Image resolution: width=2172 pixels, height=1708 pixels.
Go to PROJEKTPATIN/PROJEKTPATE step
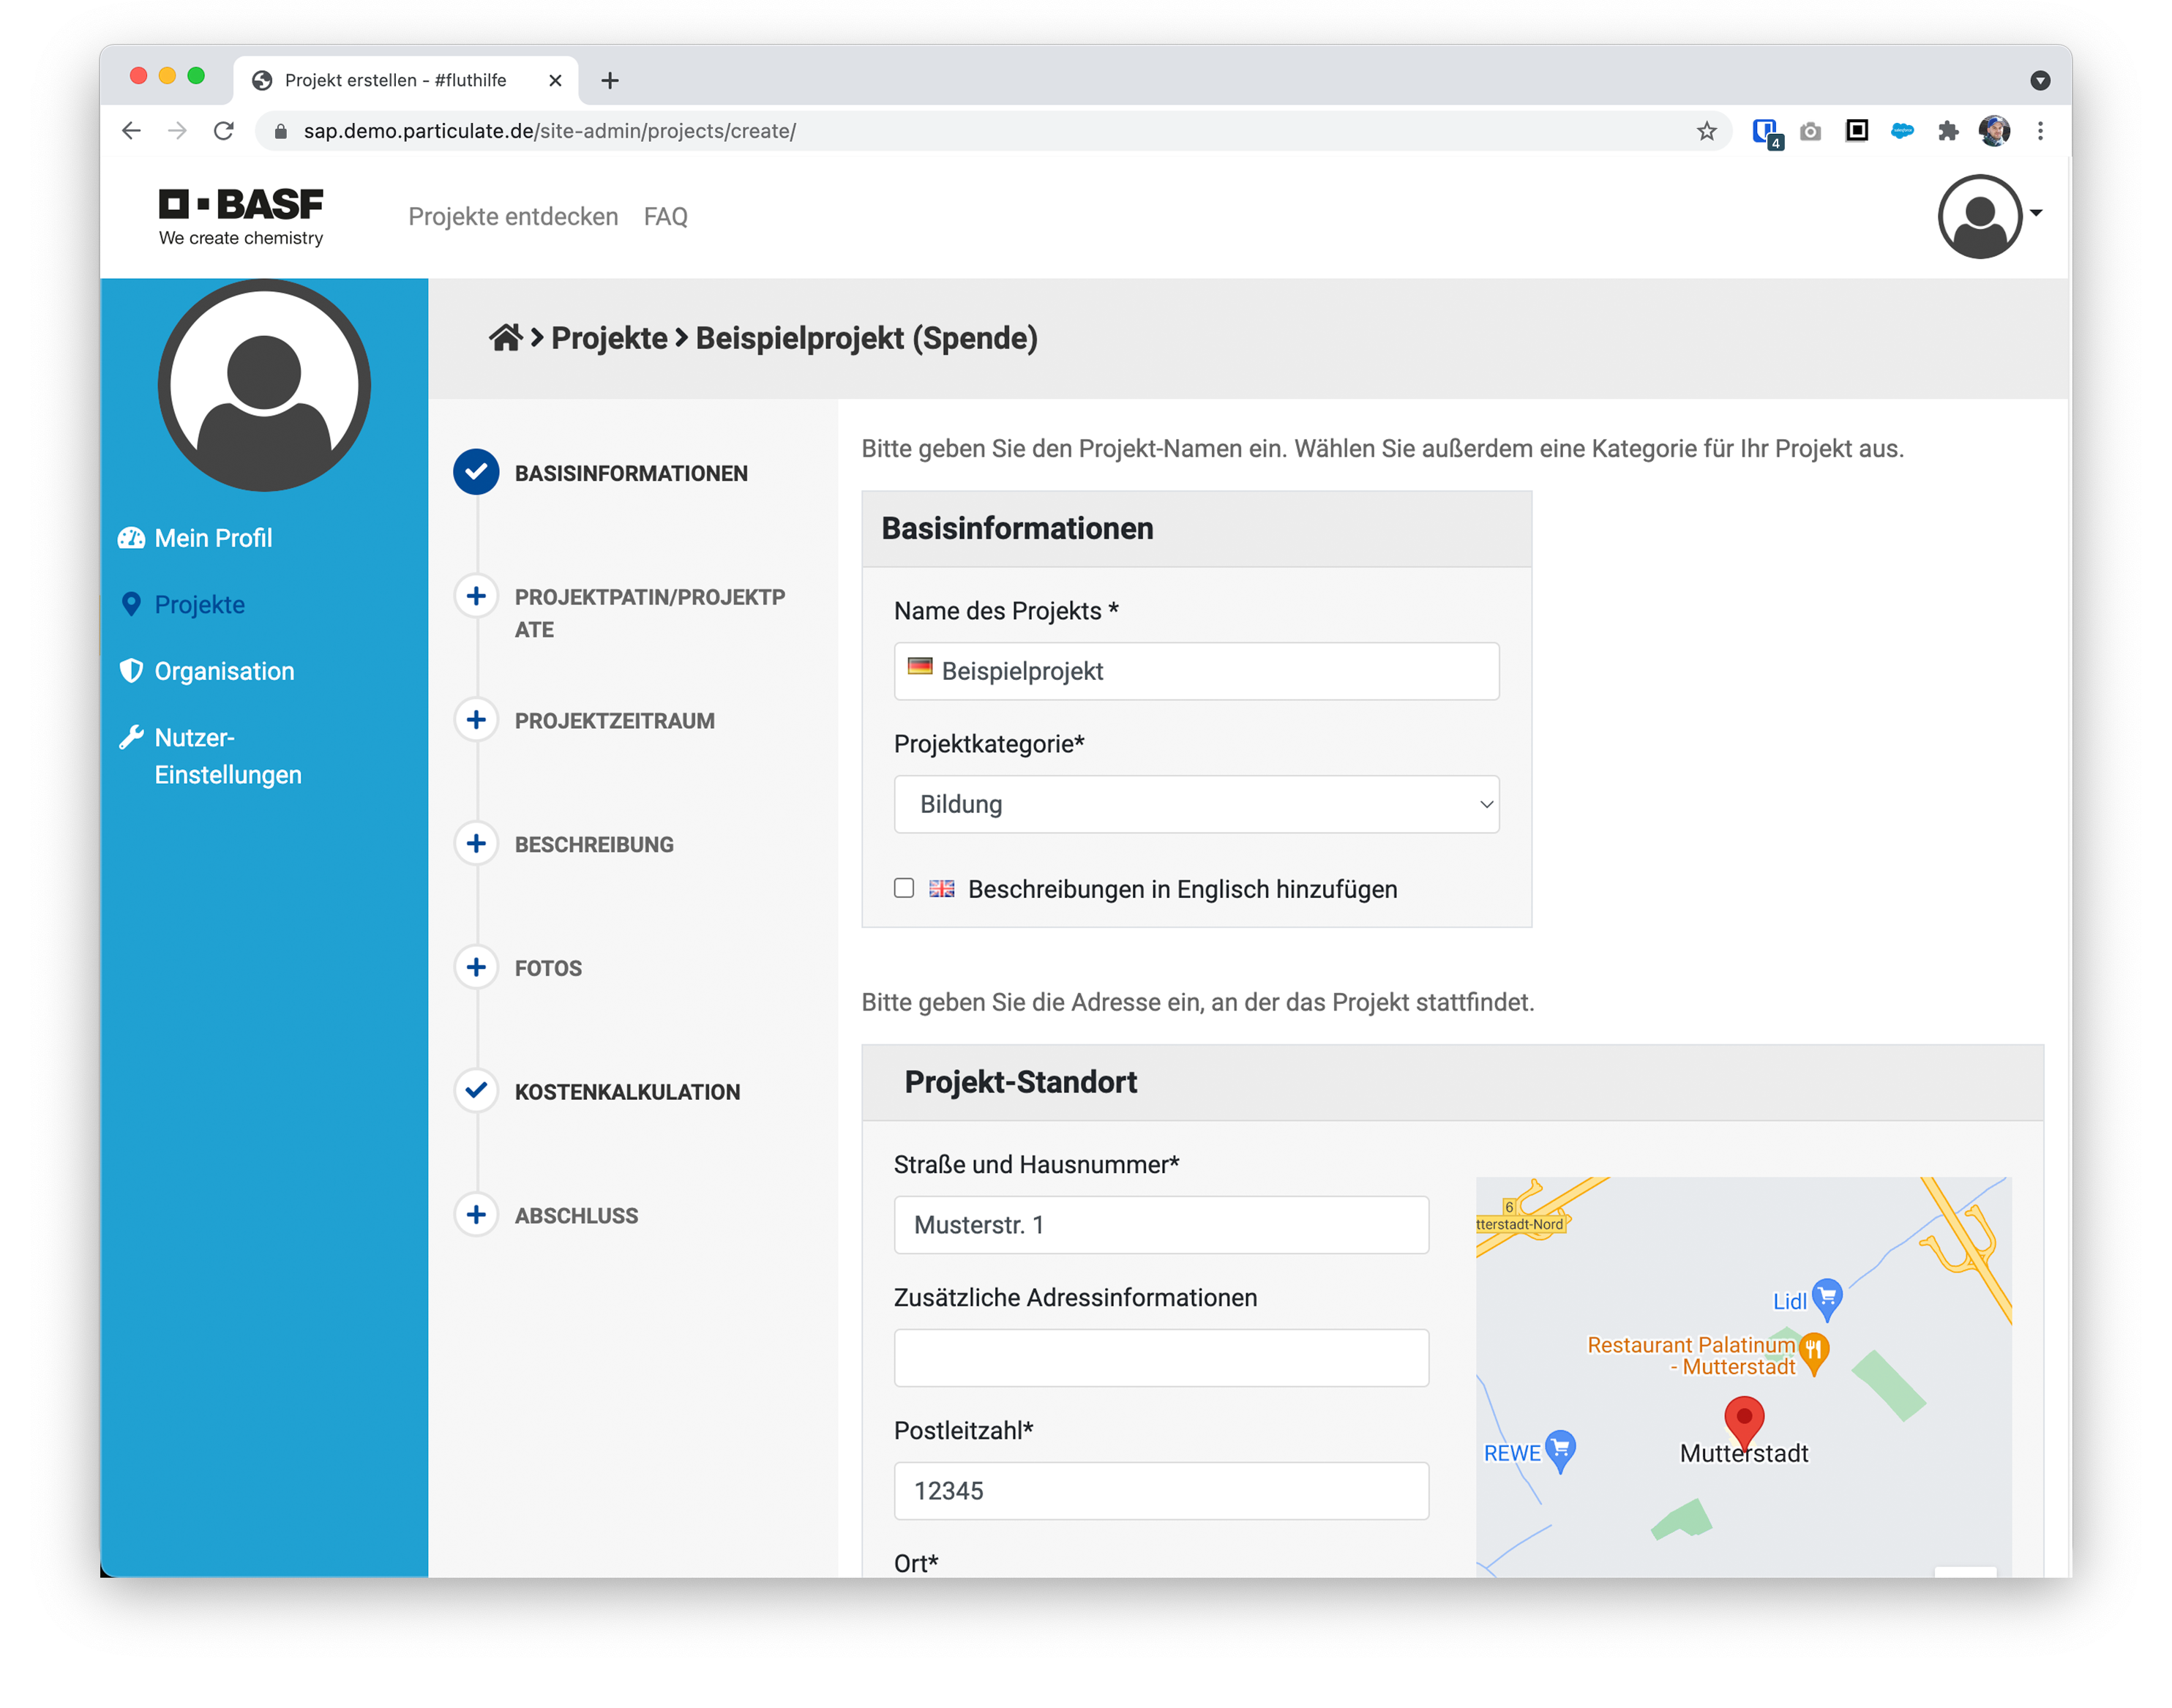tap(650, 613)
